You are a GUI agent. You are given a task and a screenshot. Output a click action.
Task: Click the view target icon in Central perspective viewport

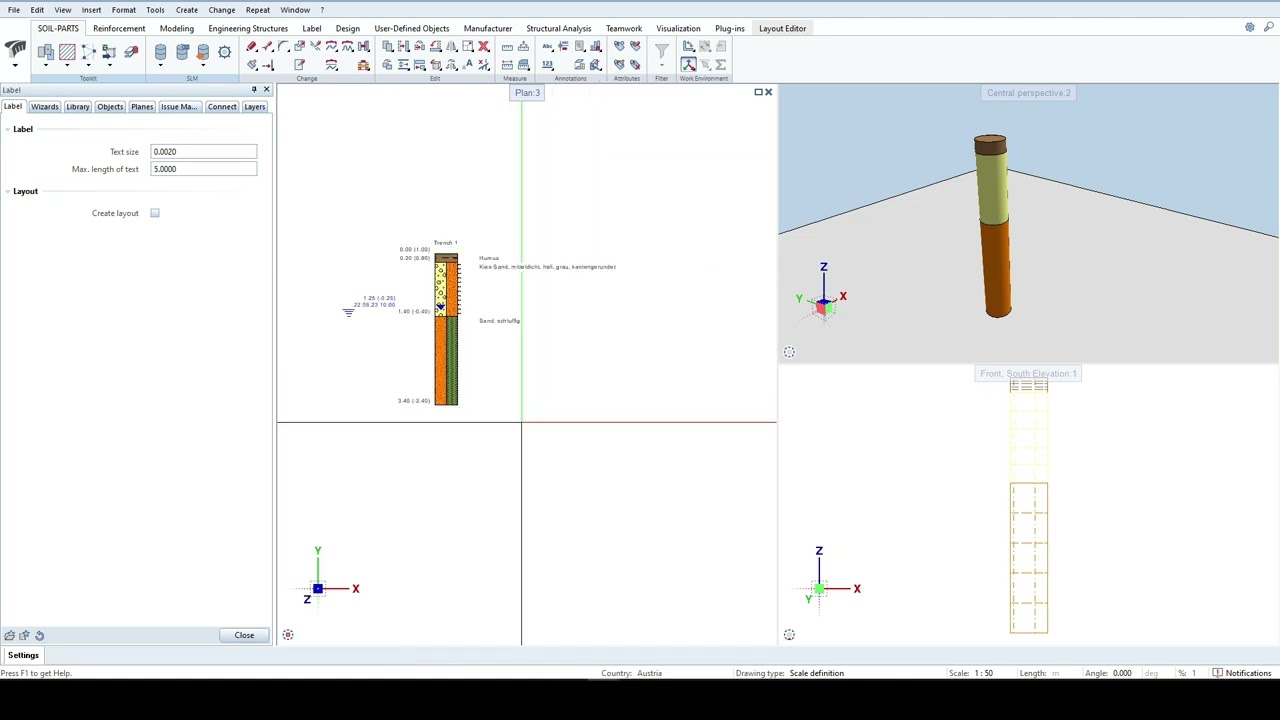click(789, 352)
